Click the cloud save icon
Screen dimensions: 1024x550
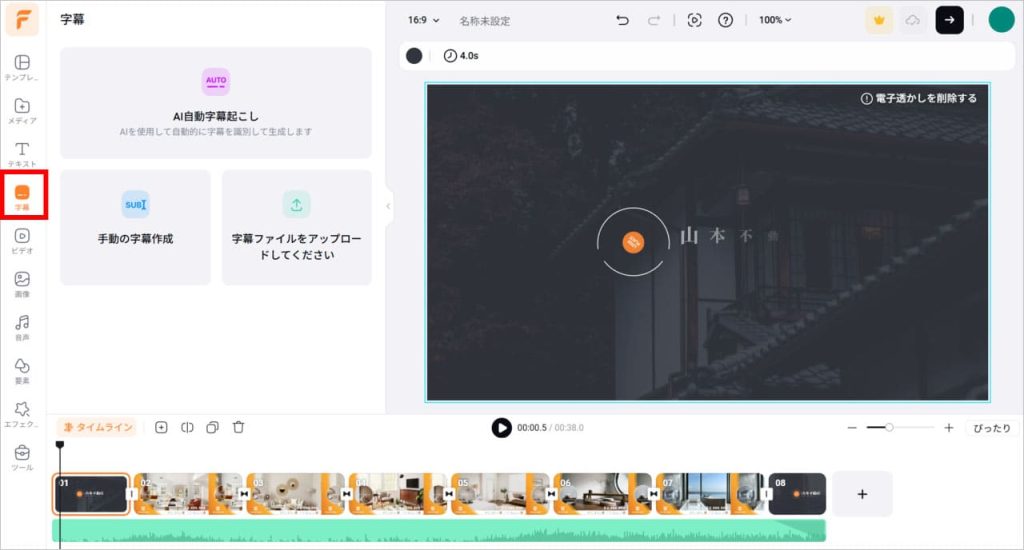(912, 20)
